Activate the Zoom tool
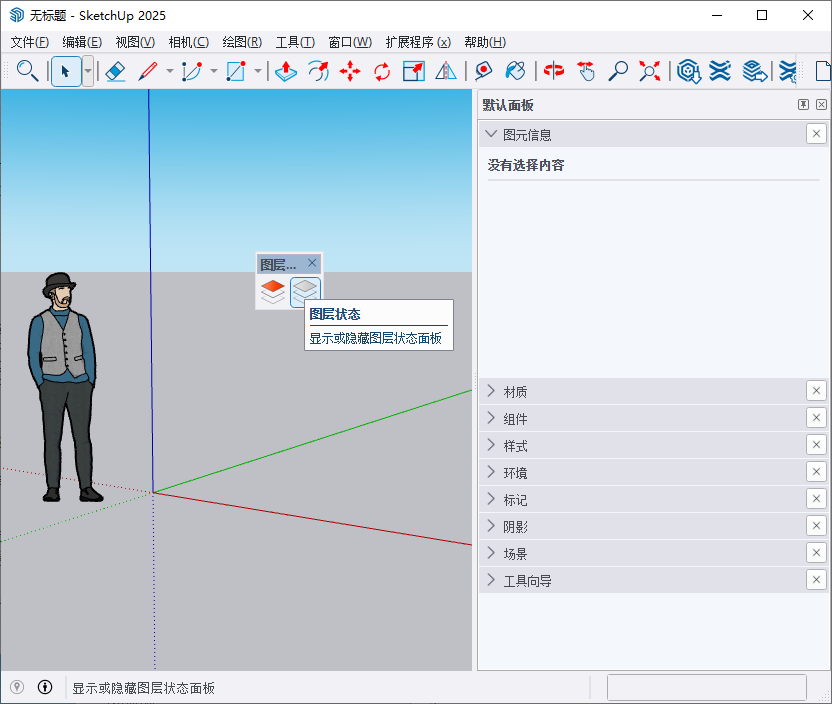The image size is (832, 704). click(619, 72)
